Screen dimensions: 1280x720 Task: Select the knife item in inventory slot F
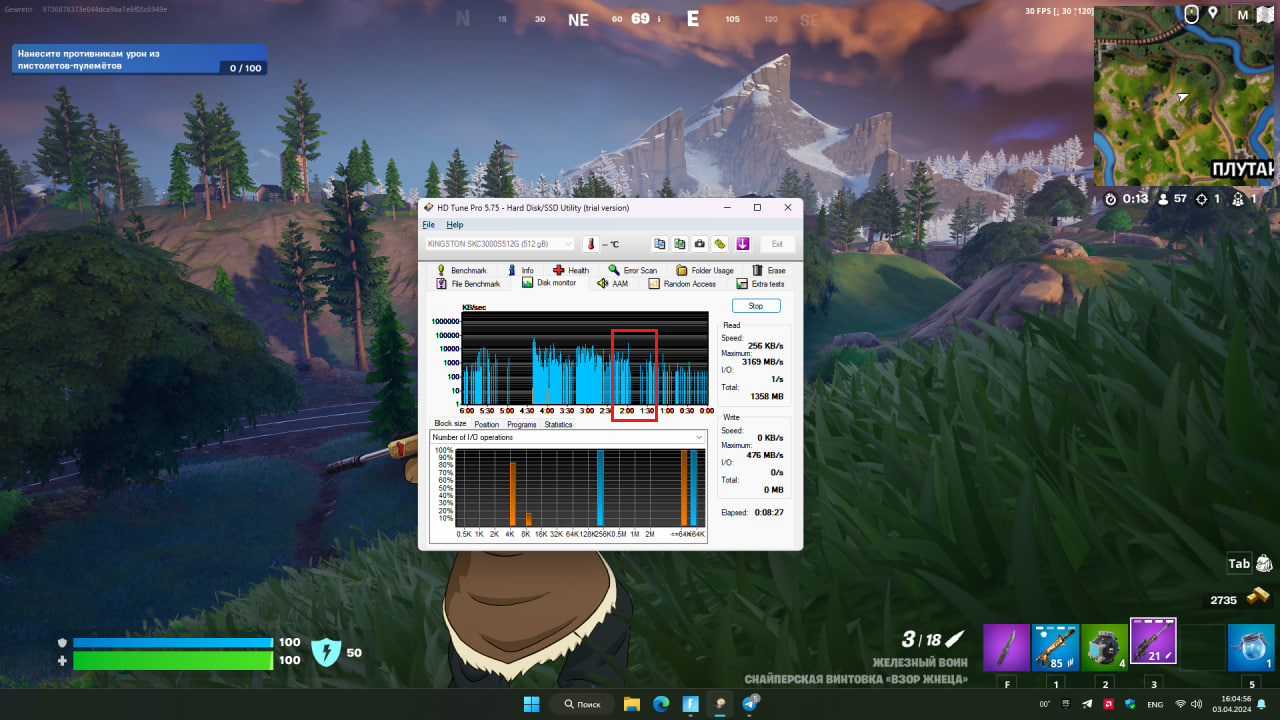(1006, 647)
